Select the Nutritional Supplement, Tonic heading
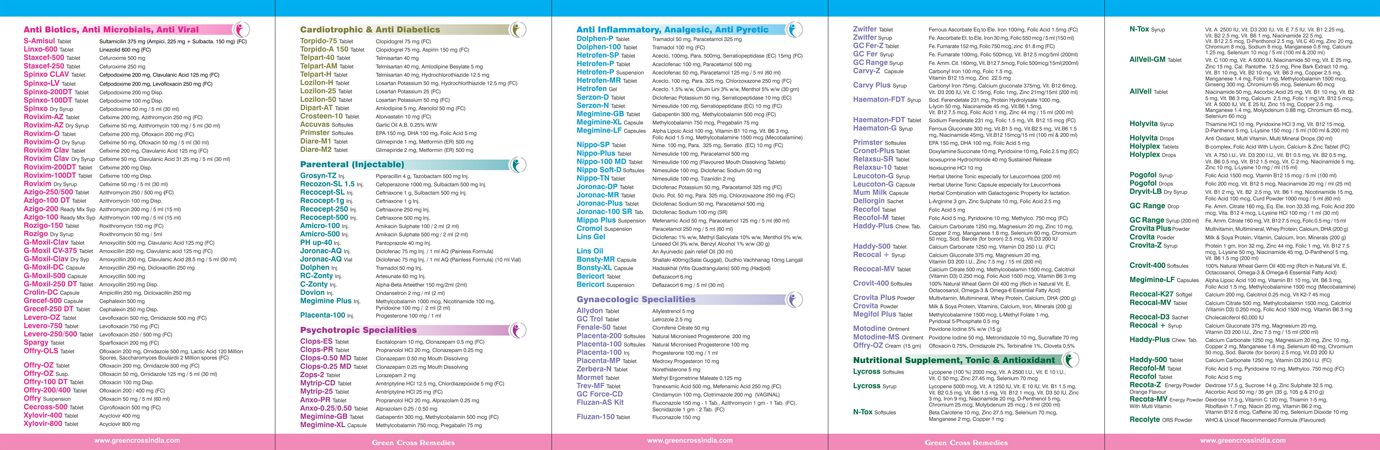Screen dimensions: 1380x450 click(956, 358)
